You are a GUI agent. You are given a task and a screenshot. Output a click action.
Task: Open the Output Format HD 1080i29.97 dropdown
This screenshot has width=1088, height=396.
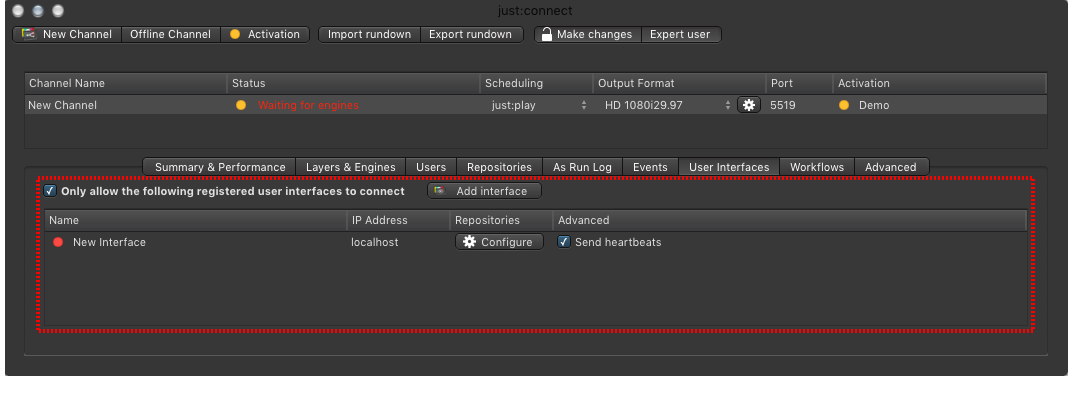pyautogui.click(x=665, y=105)
